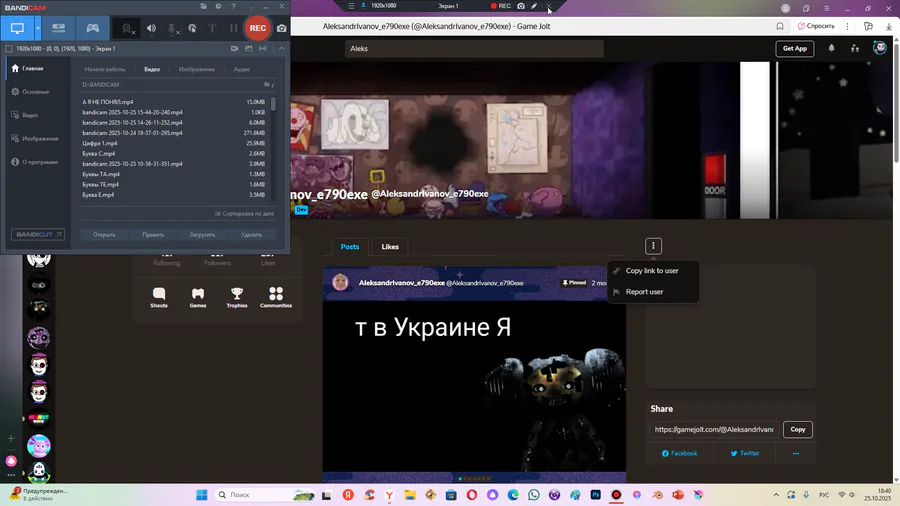Viewport: 900px width, 506px height.
Task: Switch to the Posts tab
Action: pos(350,247)
